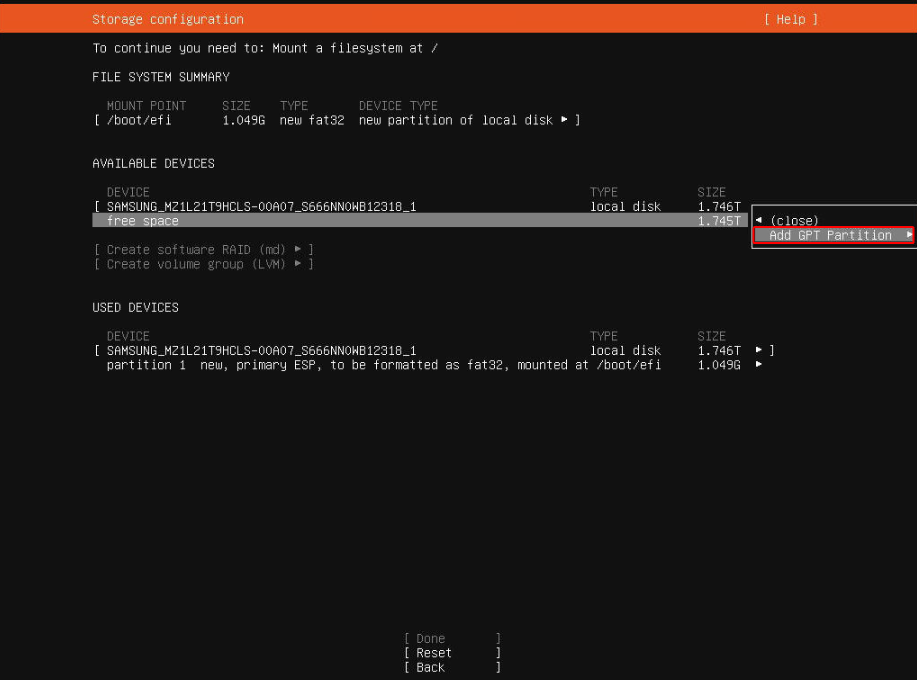Click arrow right of Add GPT Partition

(x=909, y=235)
